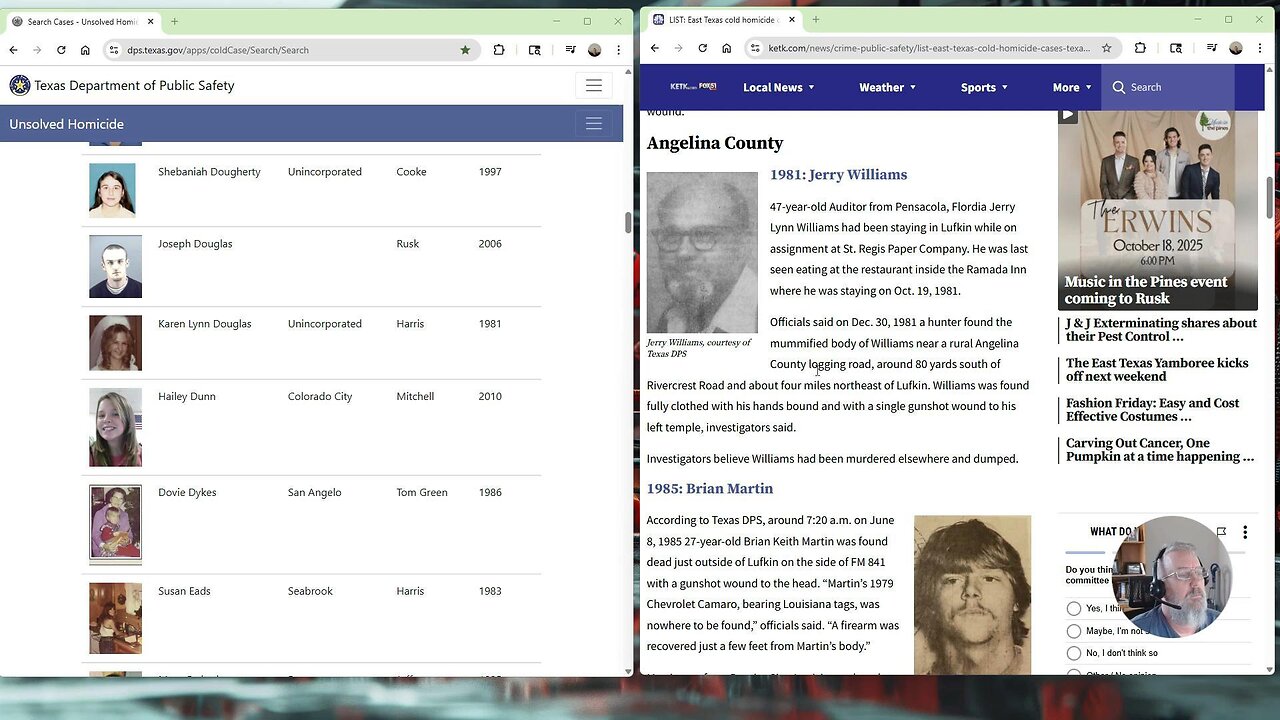
Task: Open the Unsolved Homicide heading link
Action: coord(67,124)
